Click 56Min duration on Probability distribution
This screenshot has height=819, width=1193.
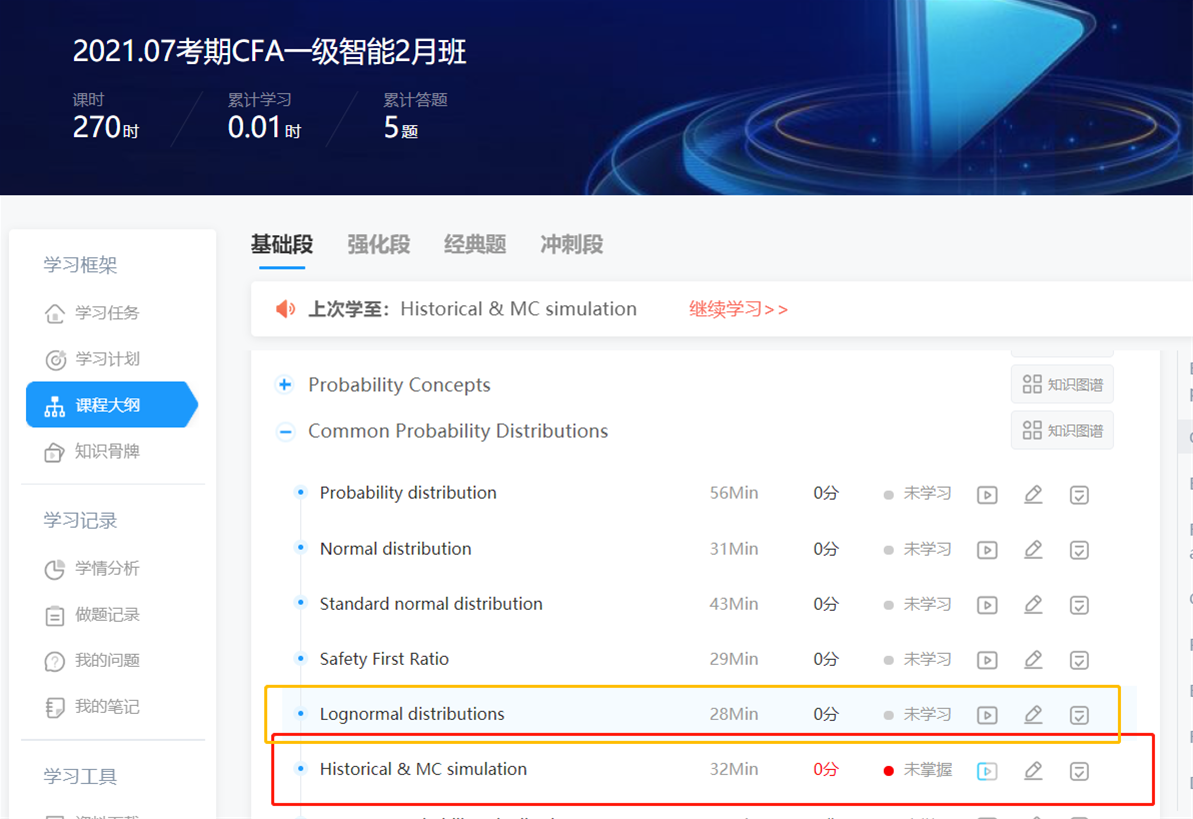tap(733, 493)
